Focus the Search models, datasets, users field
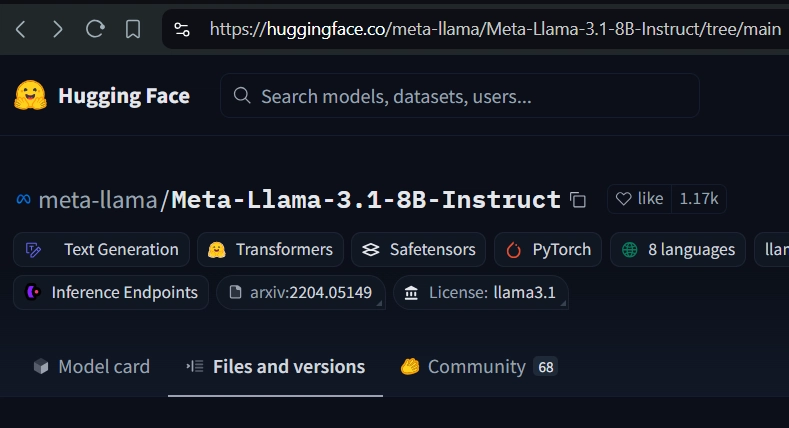The width and height of the screenshot is (789, 428). point(459,96)
